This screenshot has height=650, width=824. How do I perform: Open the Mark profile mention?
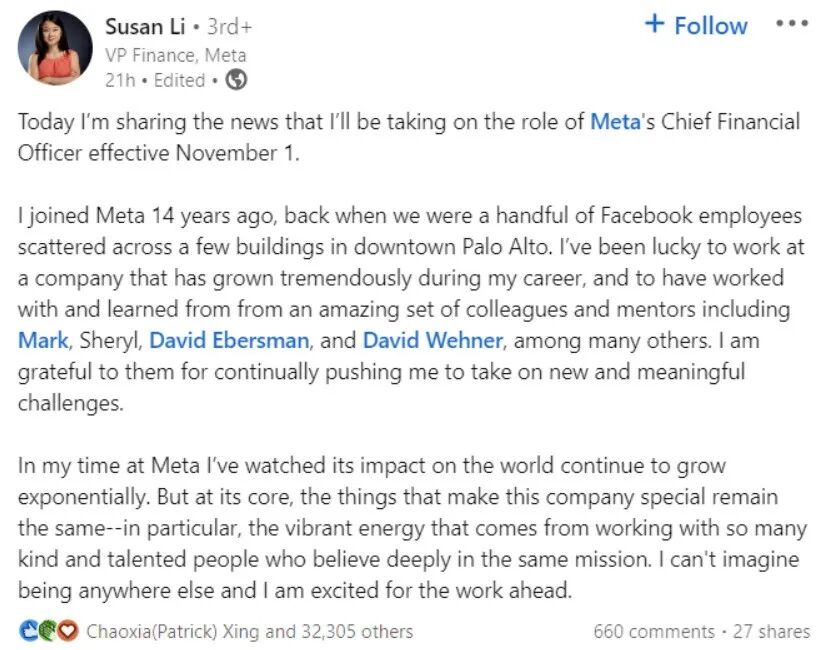[43, 341]
